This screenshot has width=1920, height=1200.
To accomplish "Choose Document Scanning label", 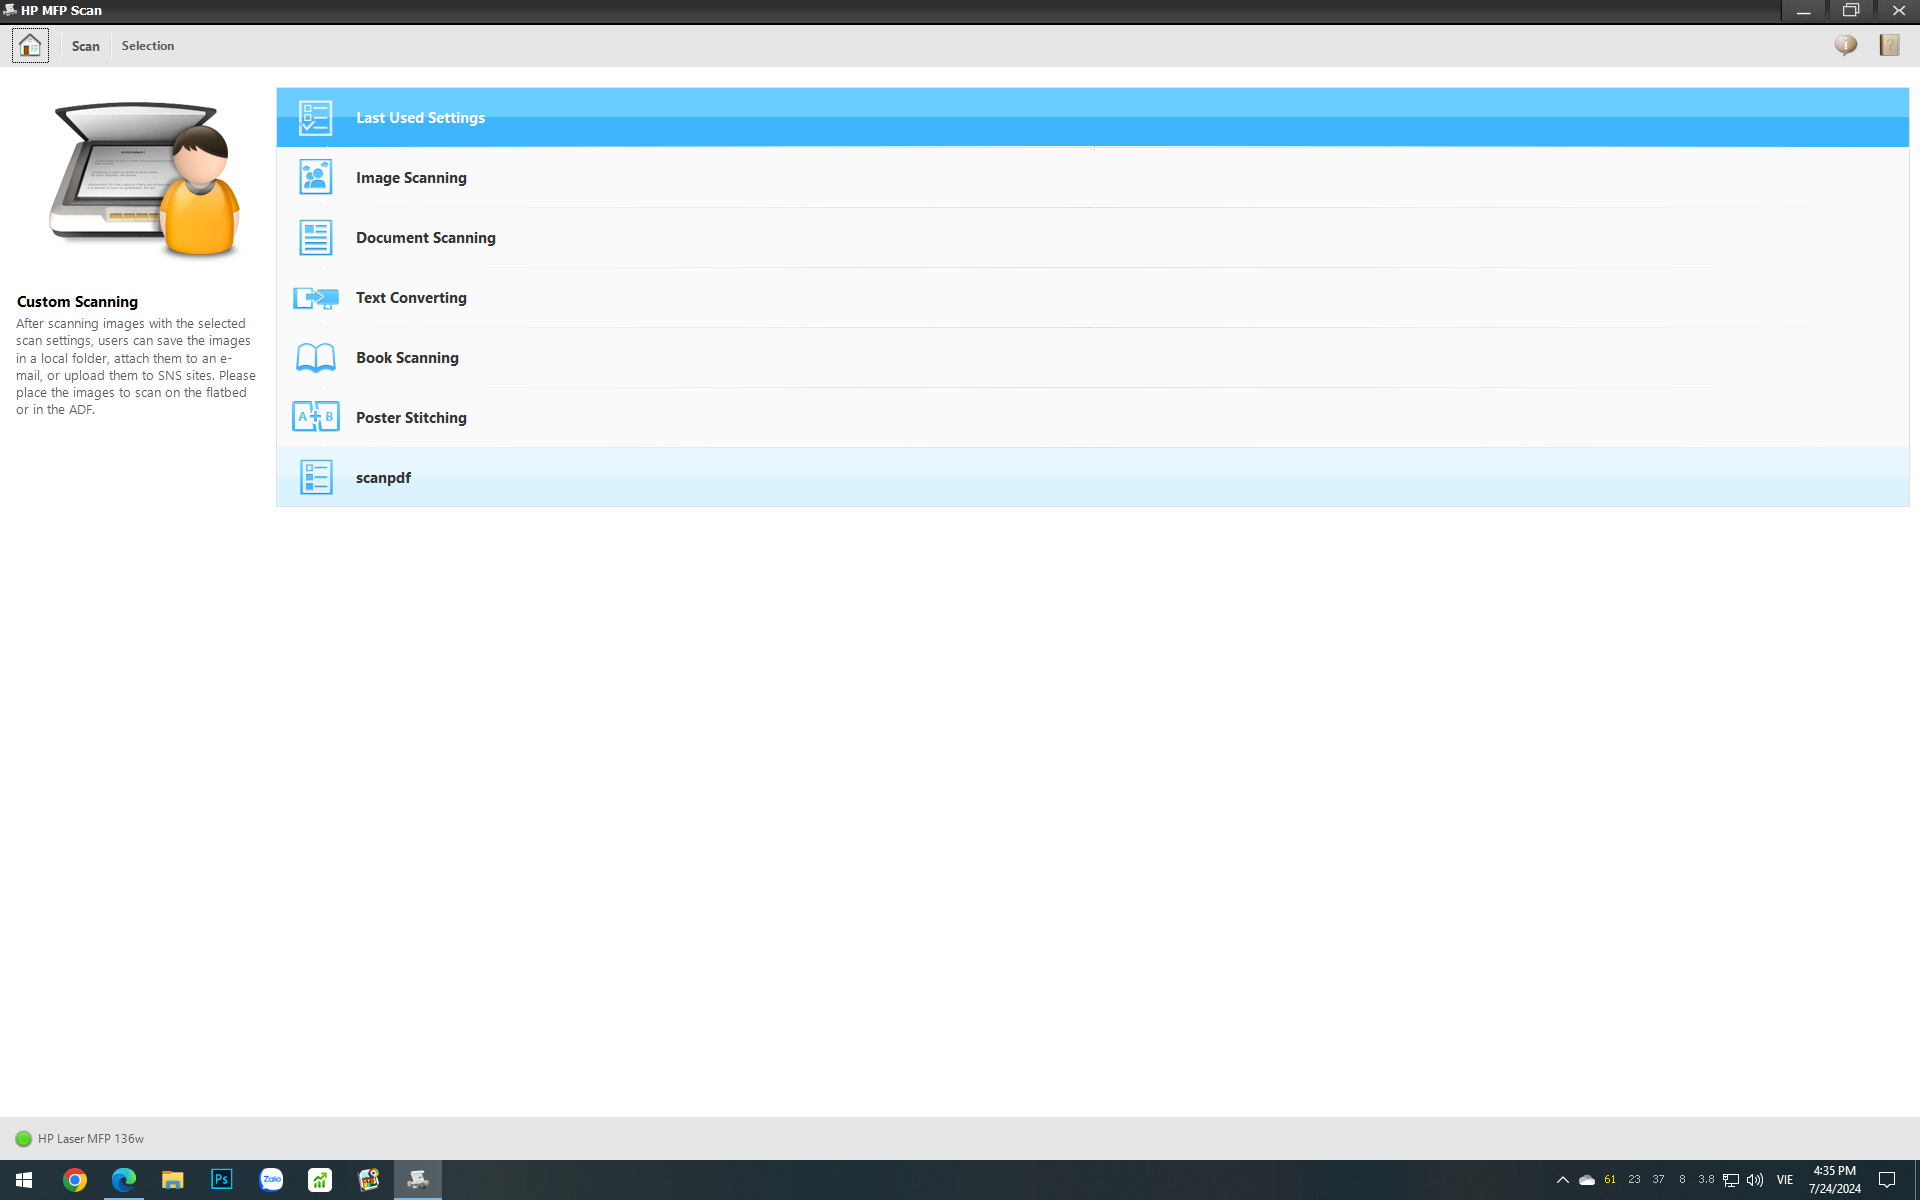I will (x=426, y=238).
